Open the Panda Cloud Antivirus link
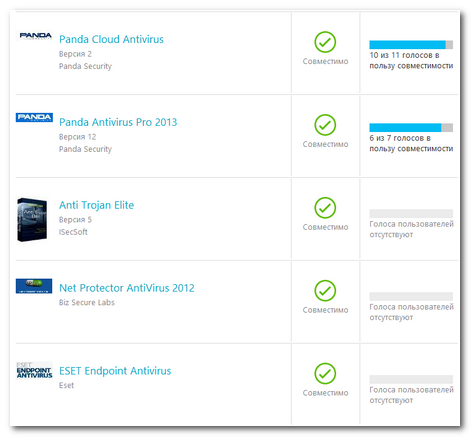This screenshot has width=471, height=437. [111, 39]
